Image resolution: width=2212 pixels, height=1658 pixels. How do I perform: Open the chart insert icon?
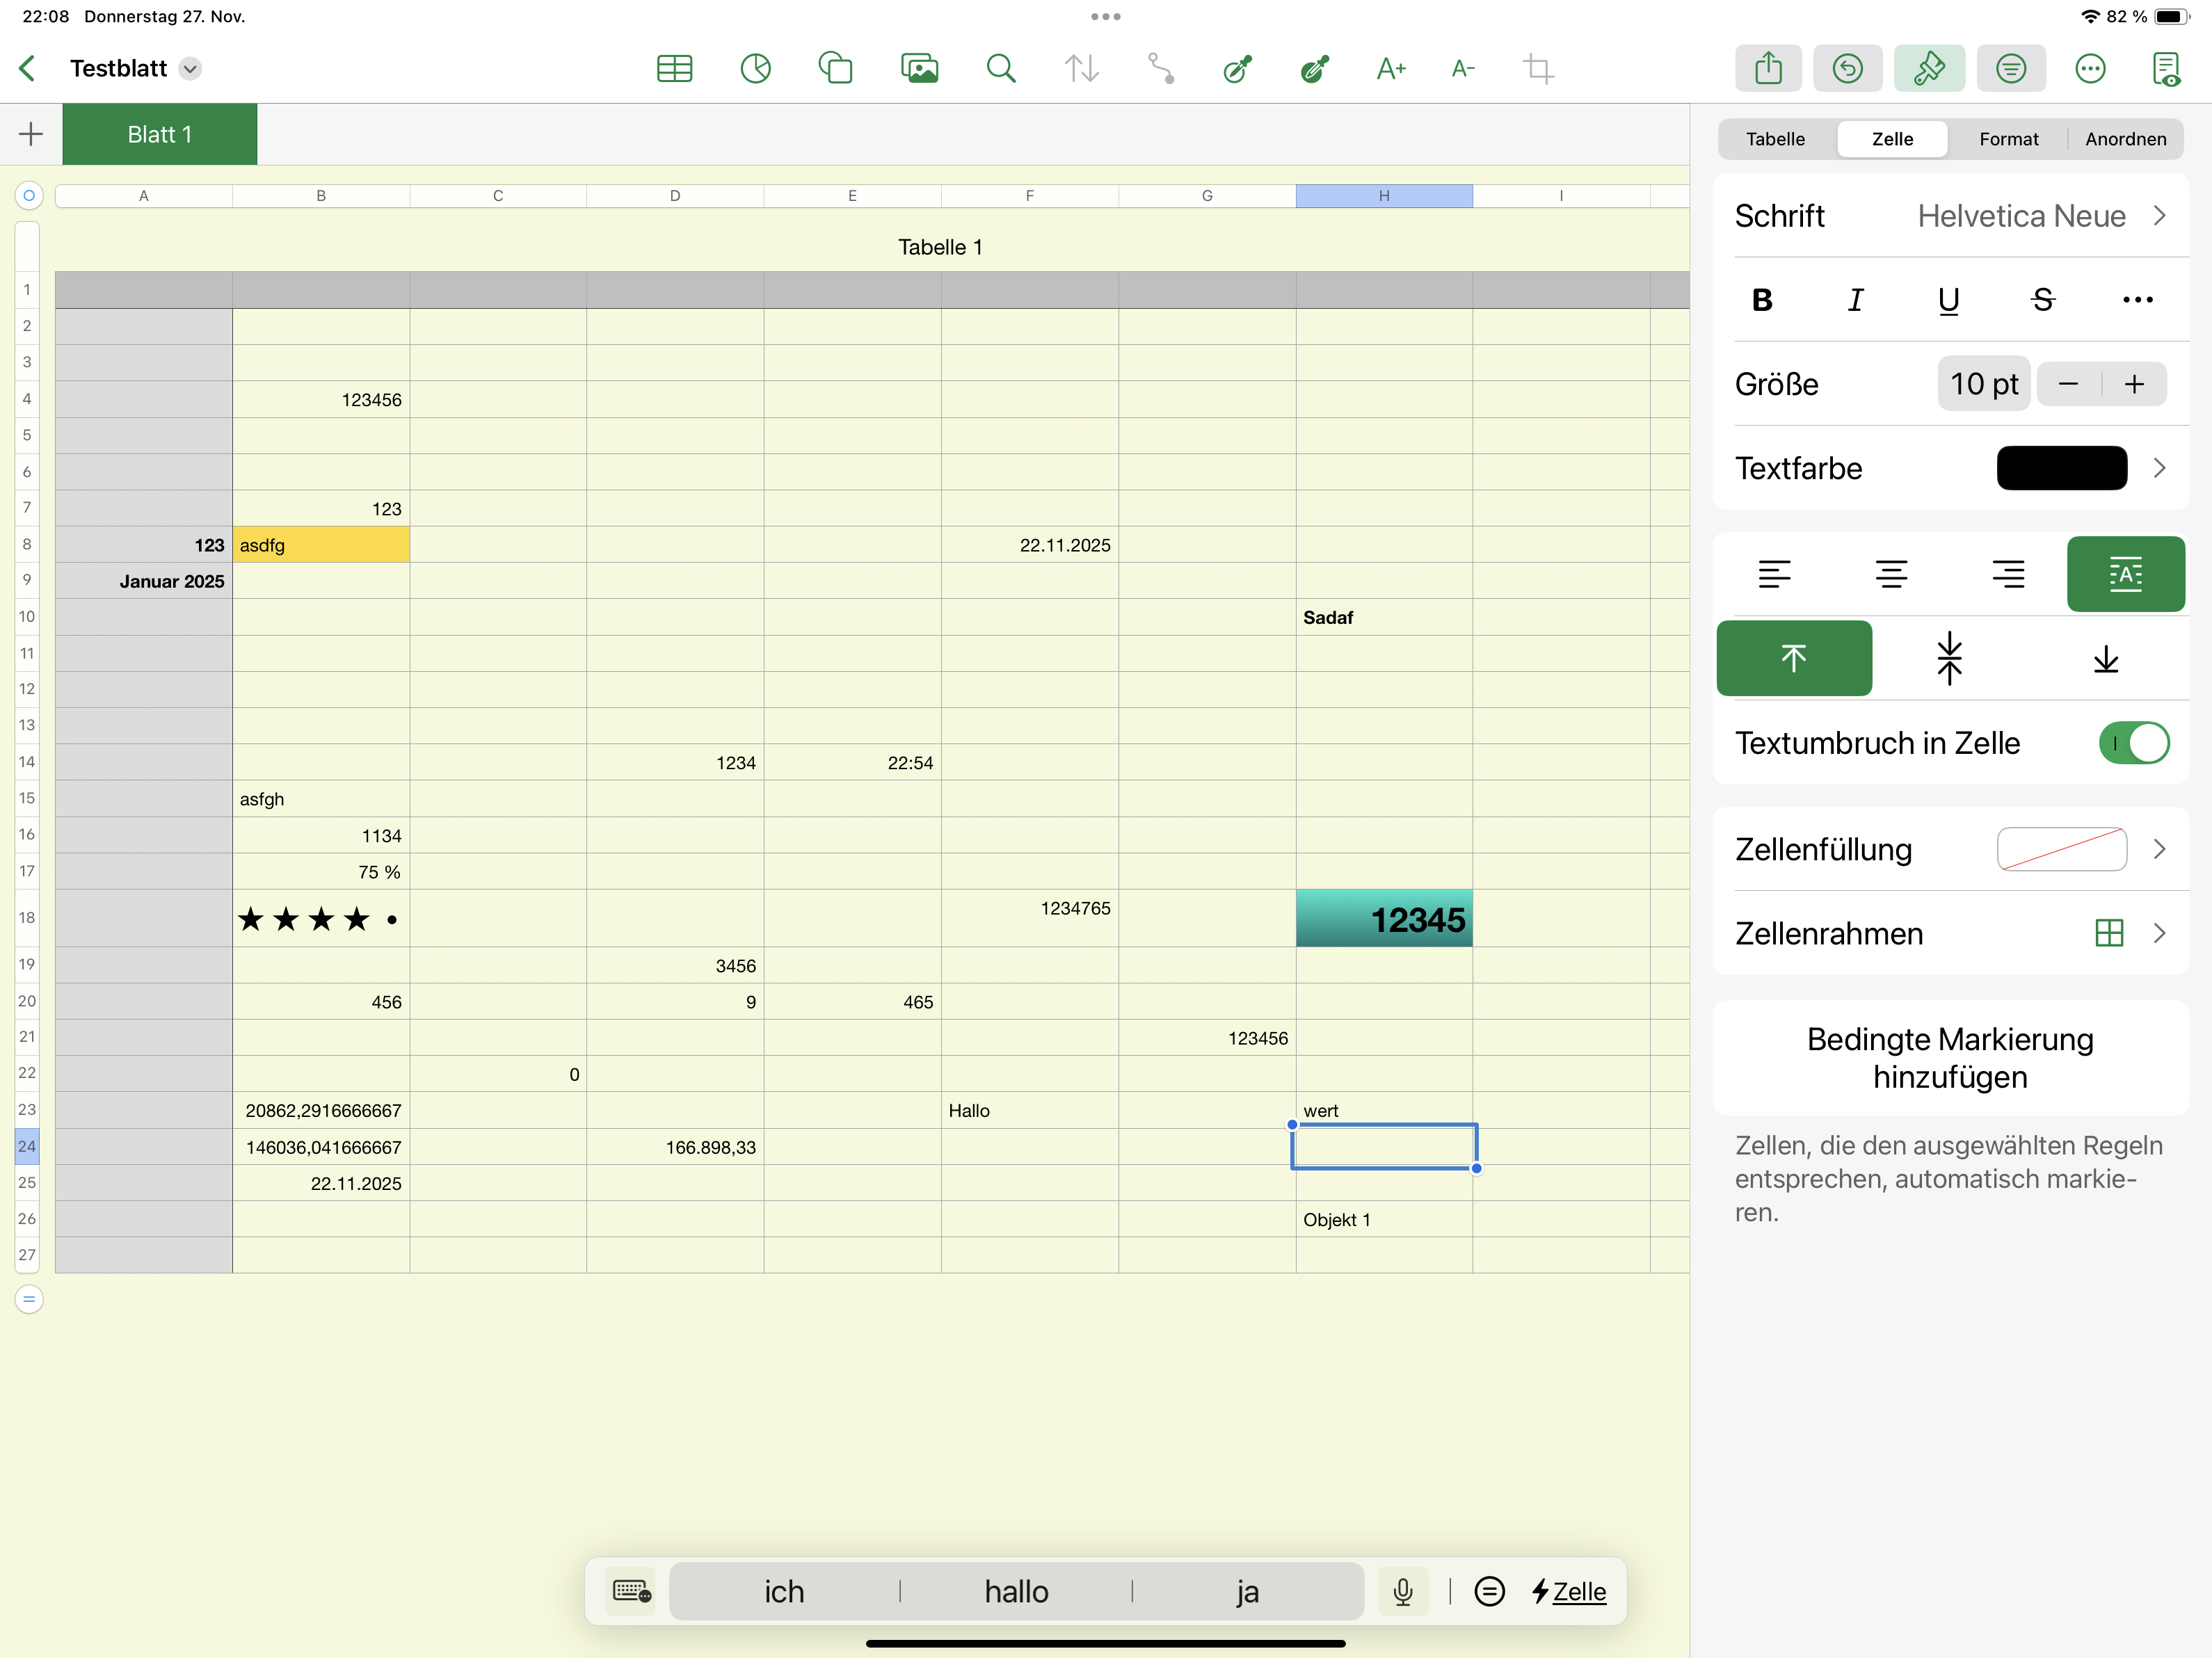tap(755, 69)
